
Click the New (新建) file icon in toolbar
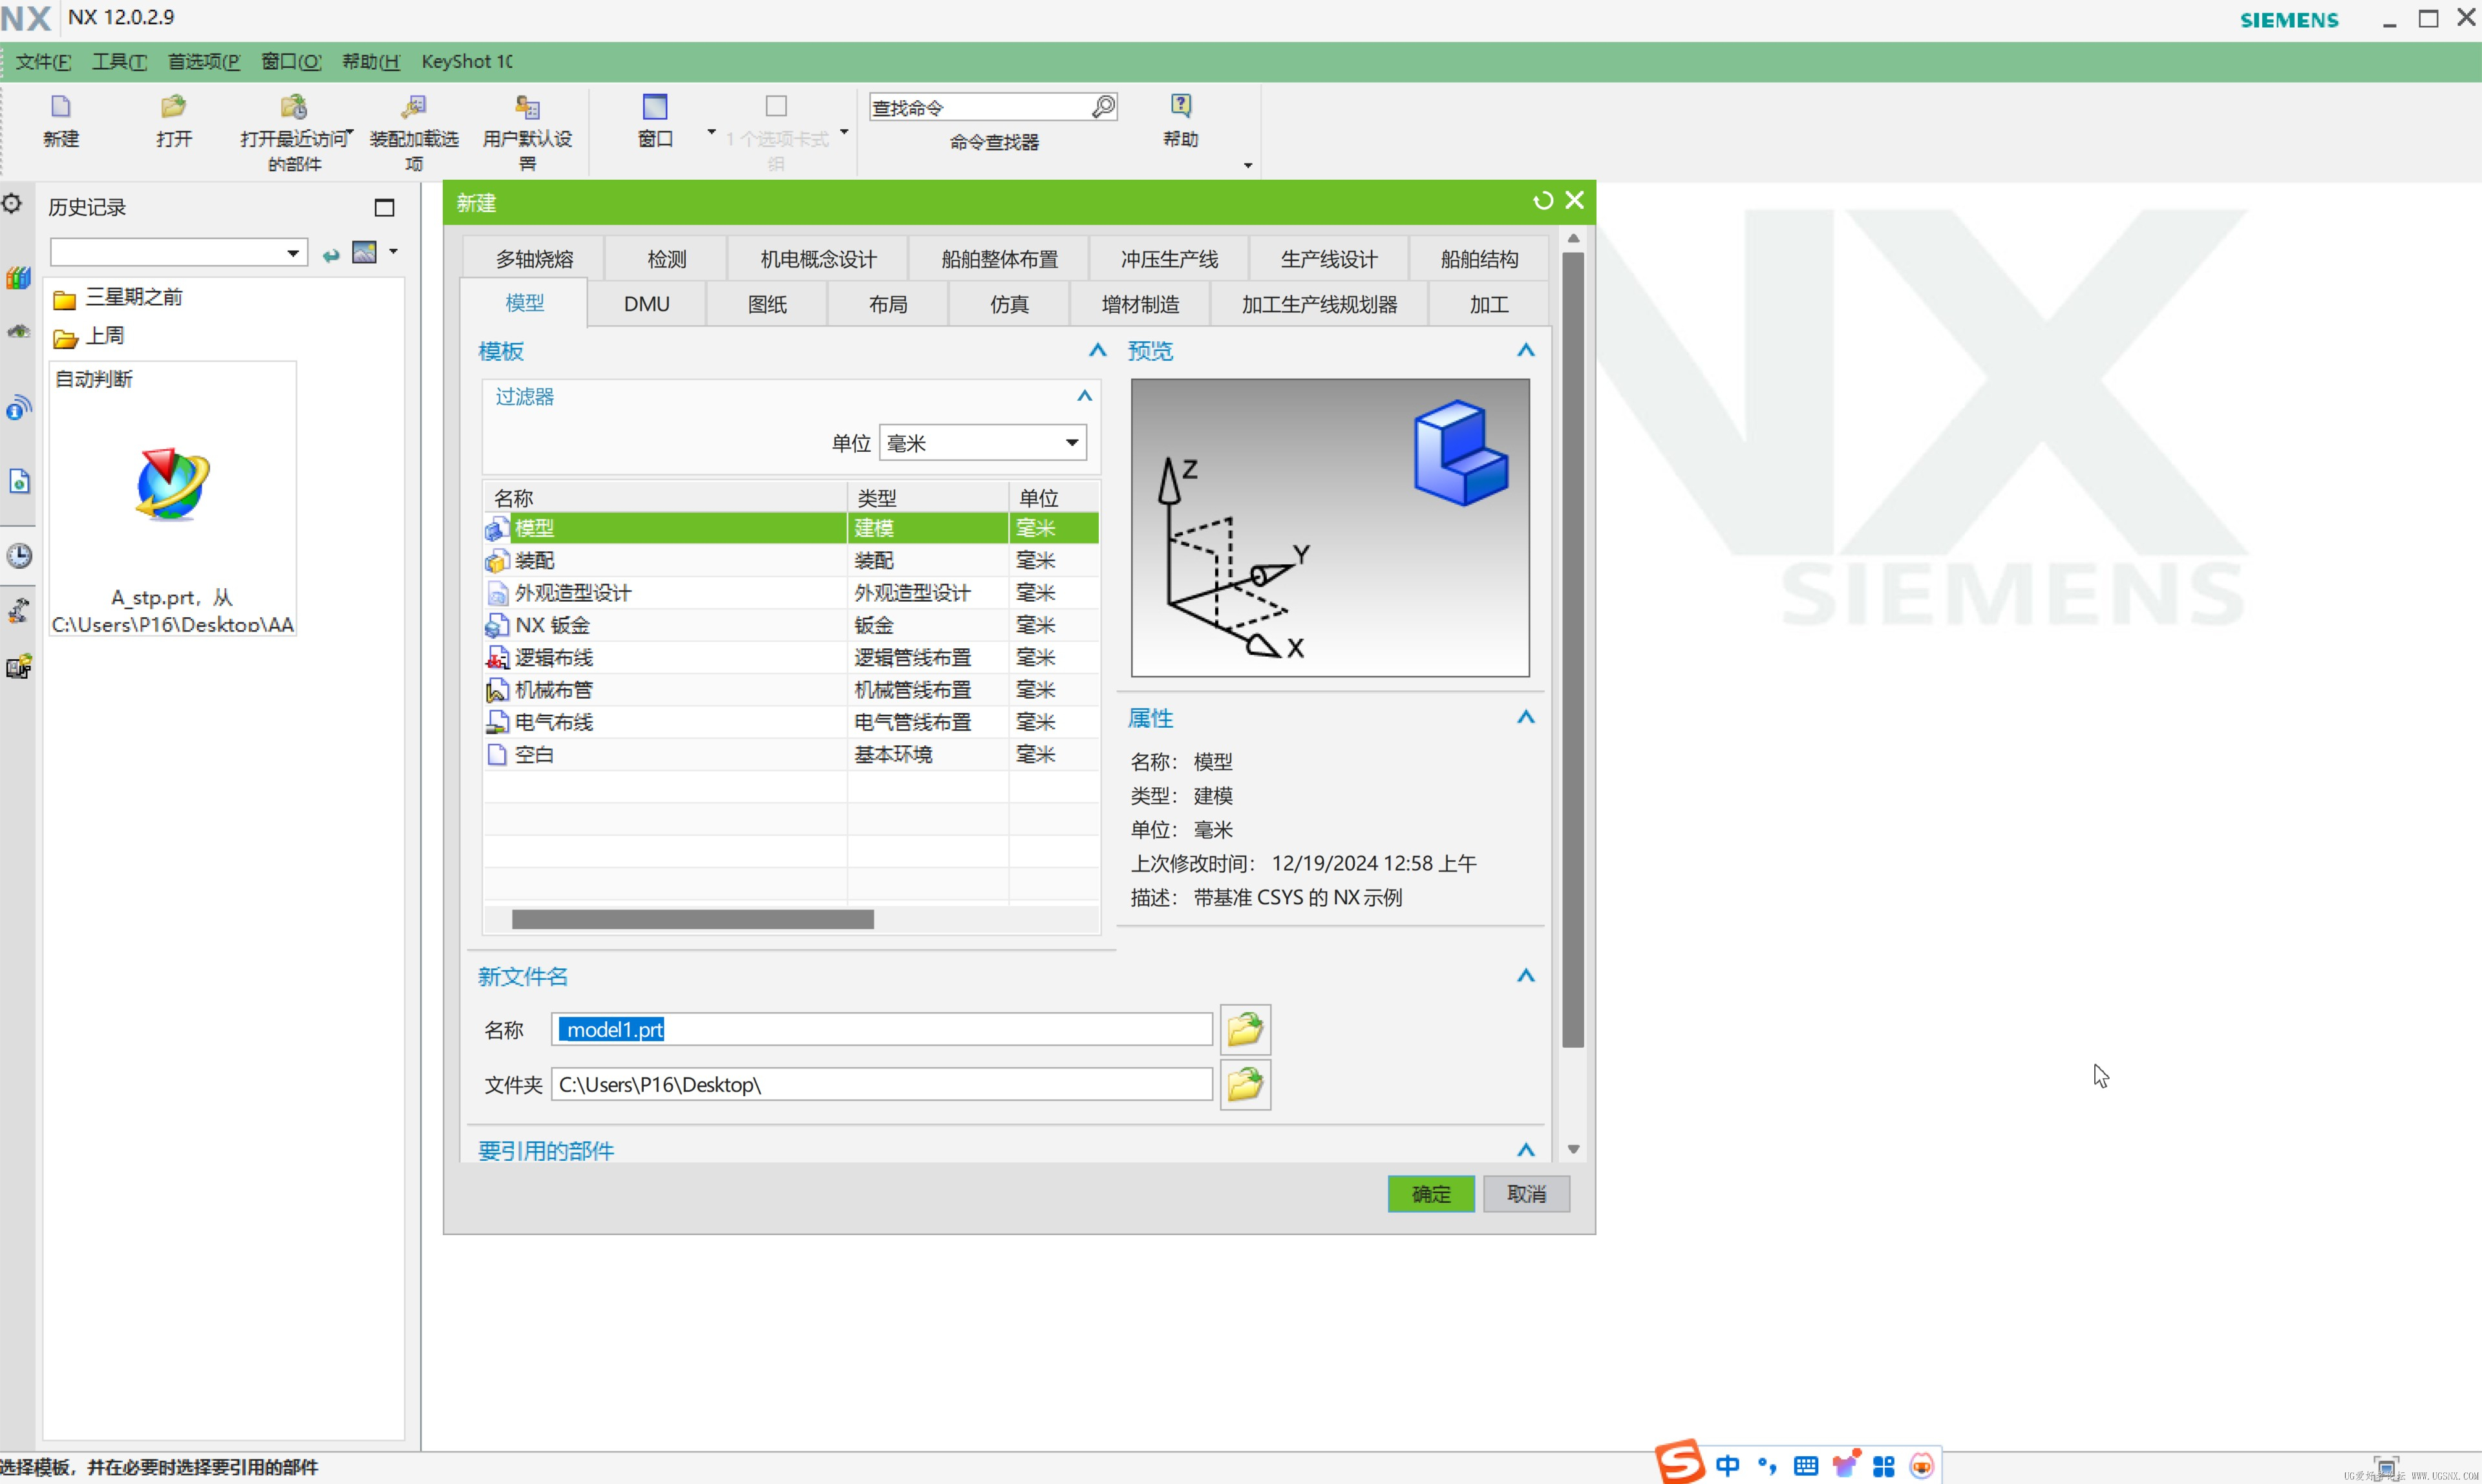(x=61, y=107)
